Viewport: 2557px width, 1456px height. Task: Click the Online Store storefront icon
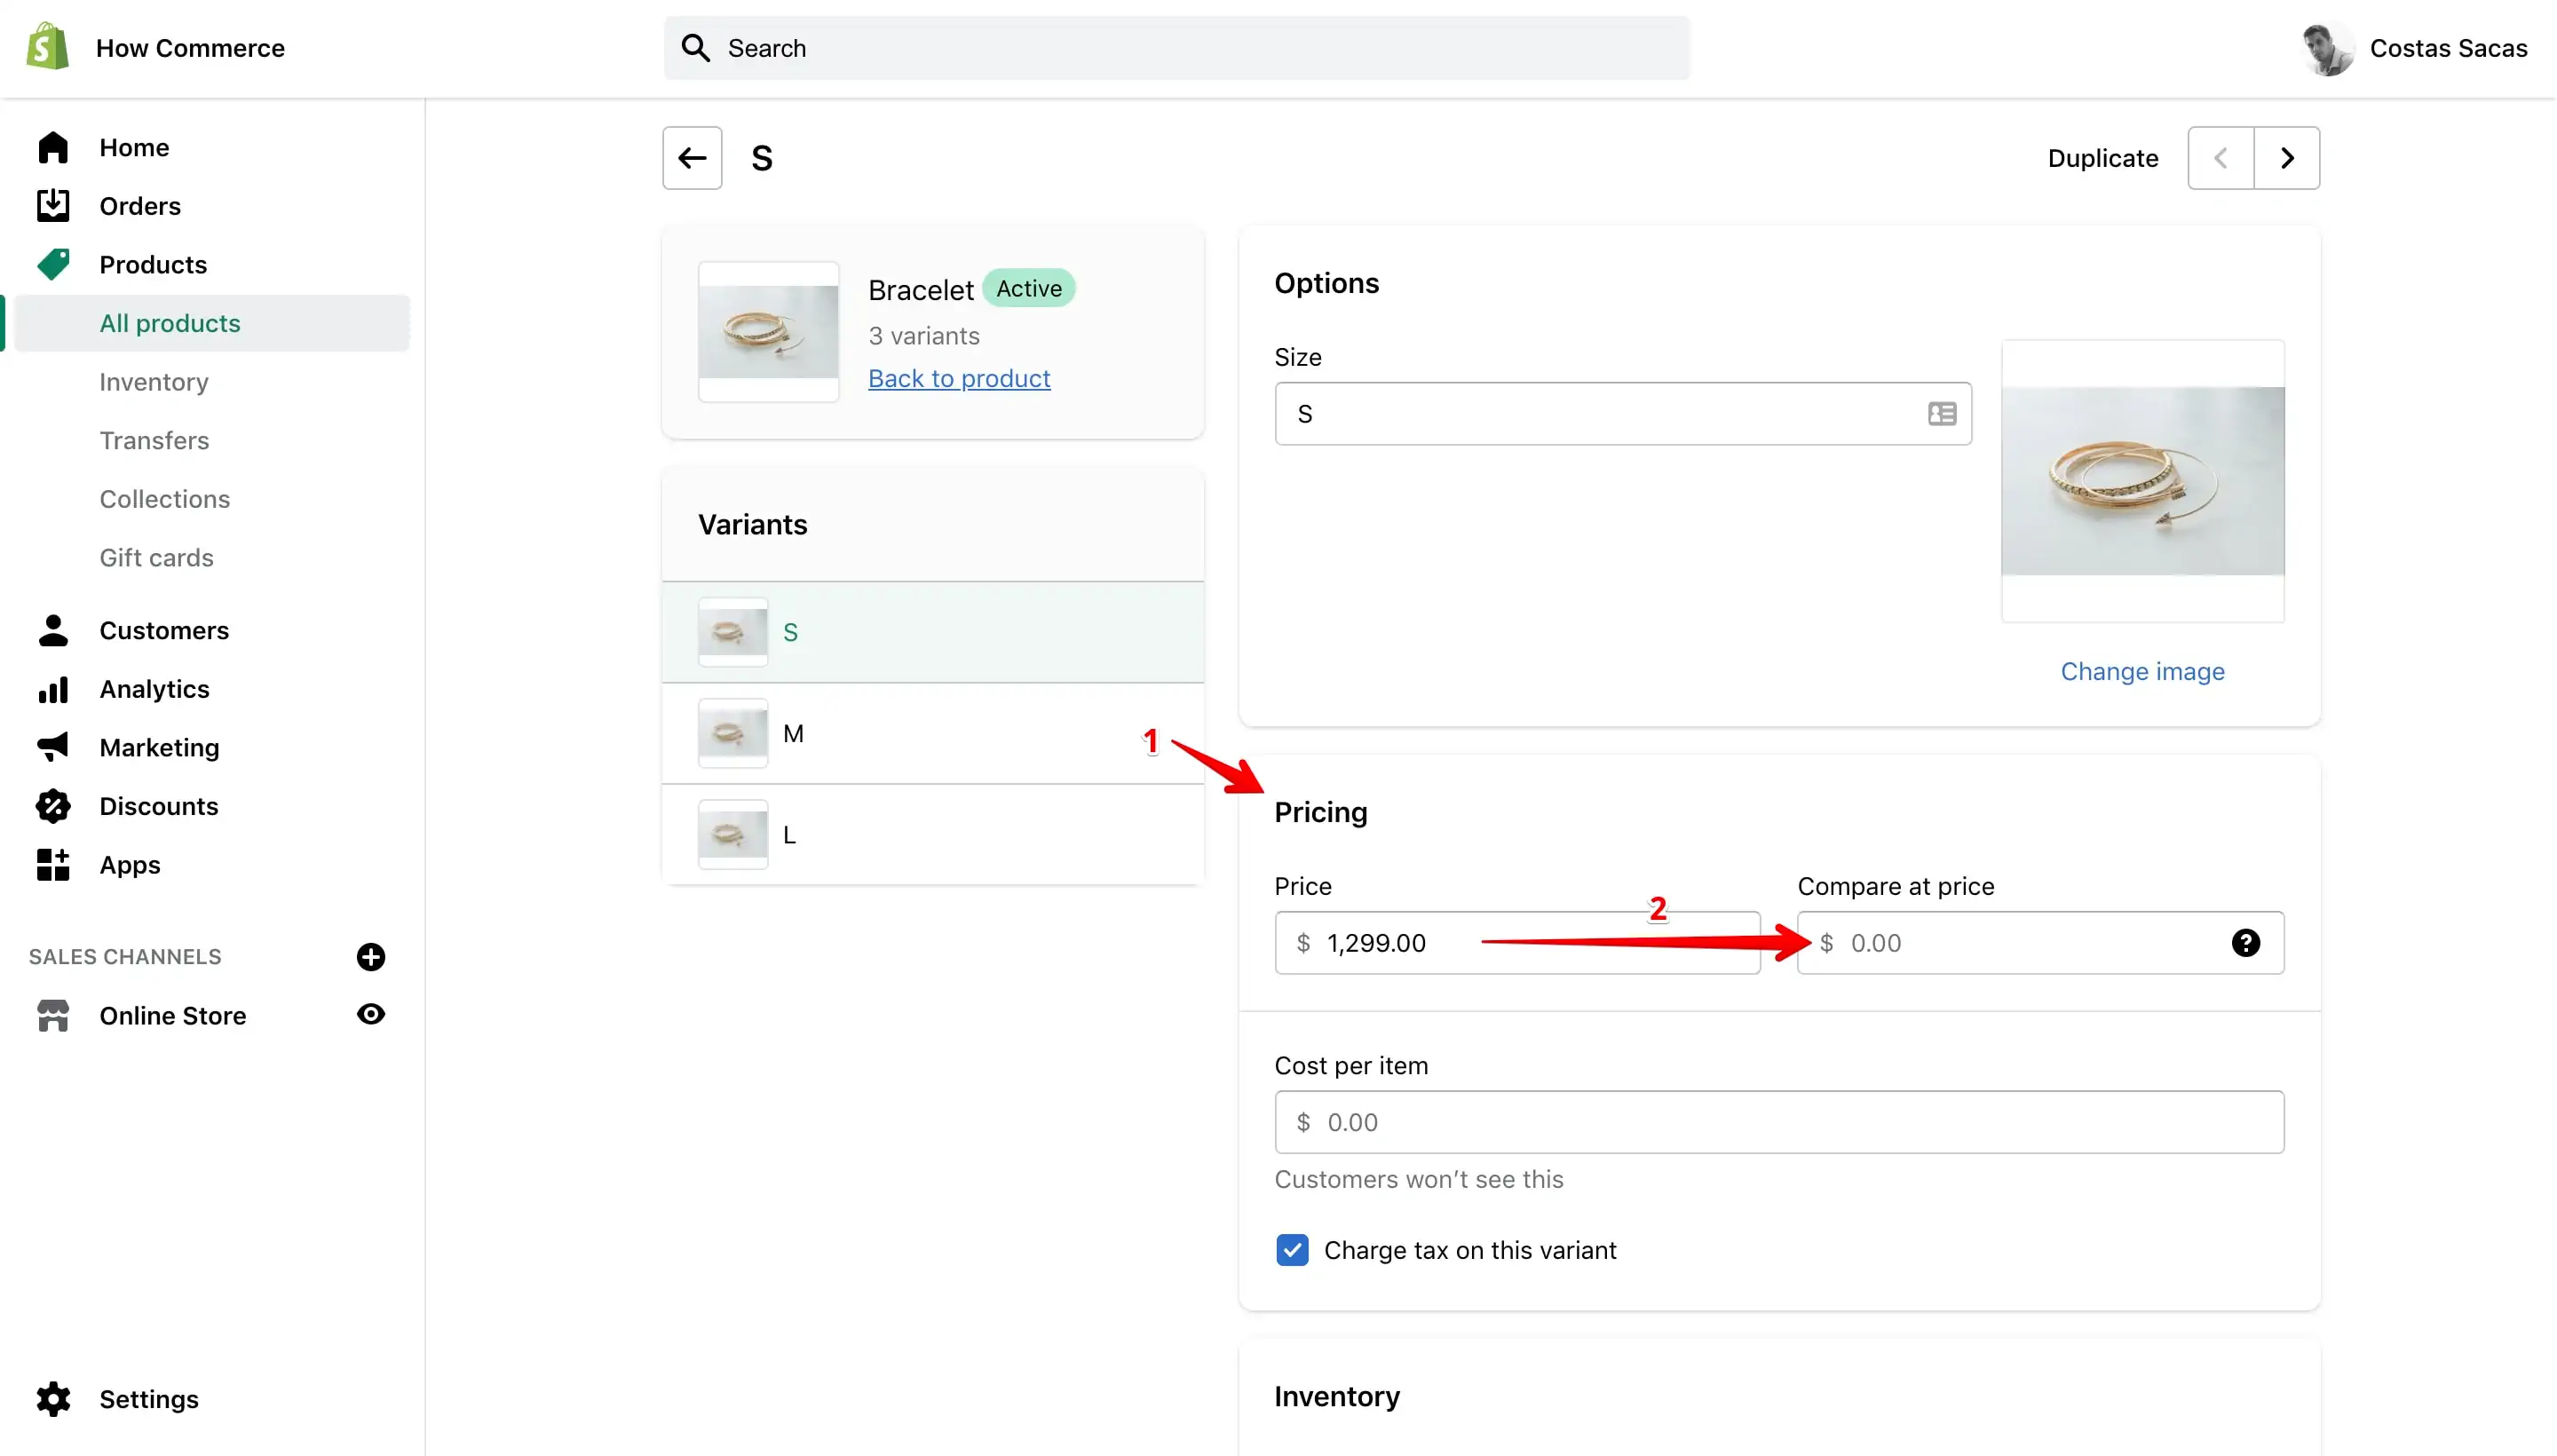tap(53, 1015)
